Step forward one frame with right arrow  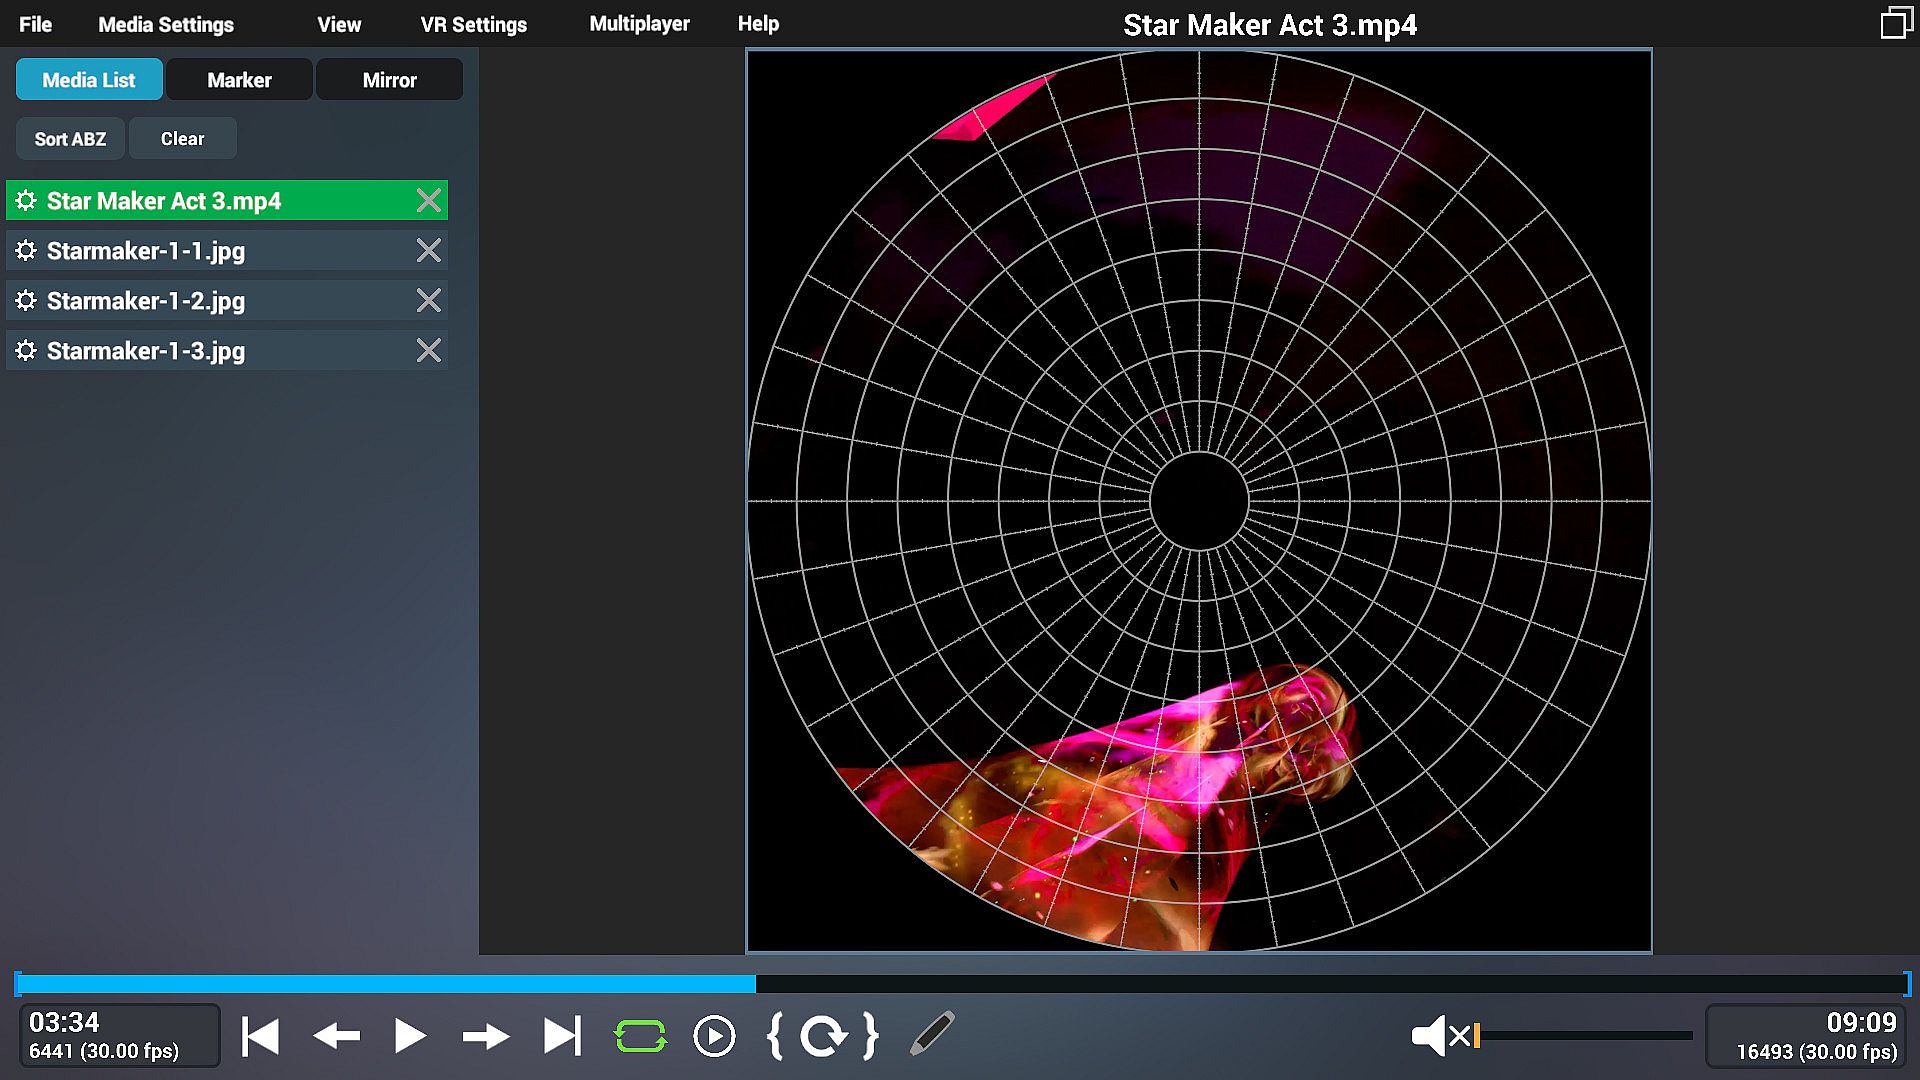tap(486, 1036)
